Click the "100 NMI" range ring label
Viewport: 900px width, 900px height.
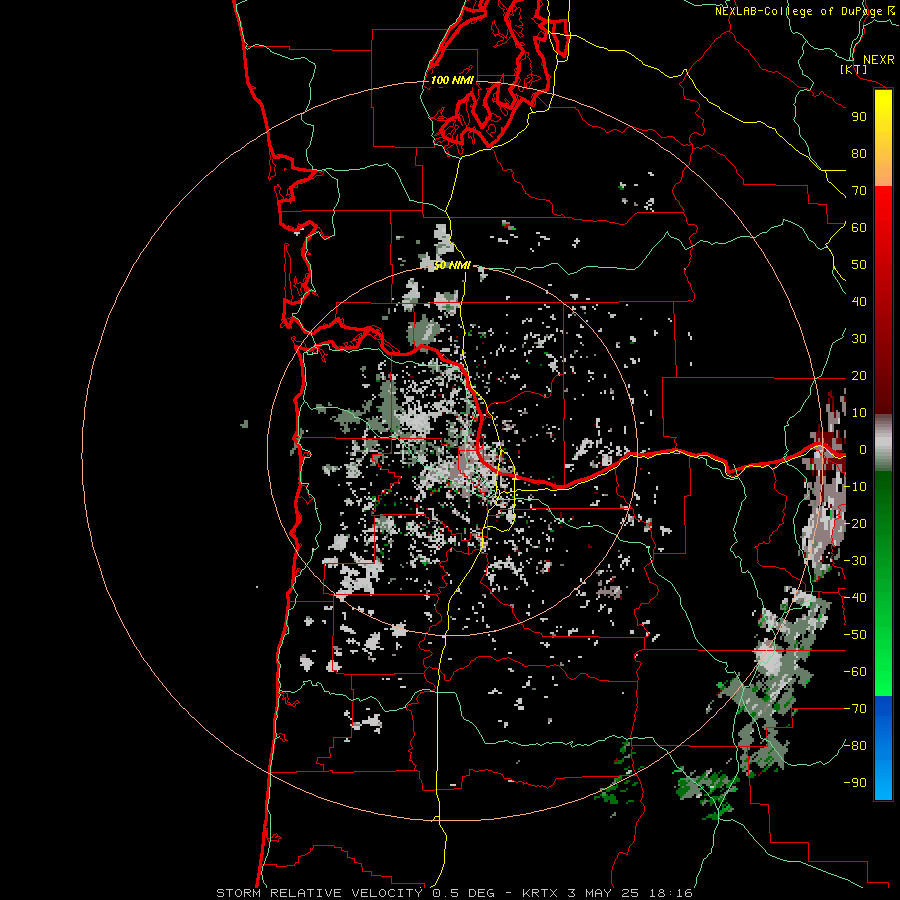point(452,80)
